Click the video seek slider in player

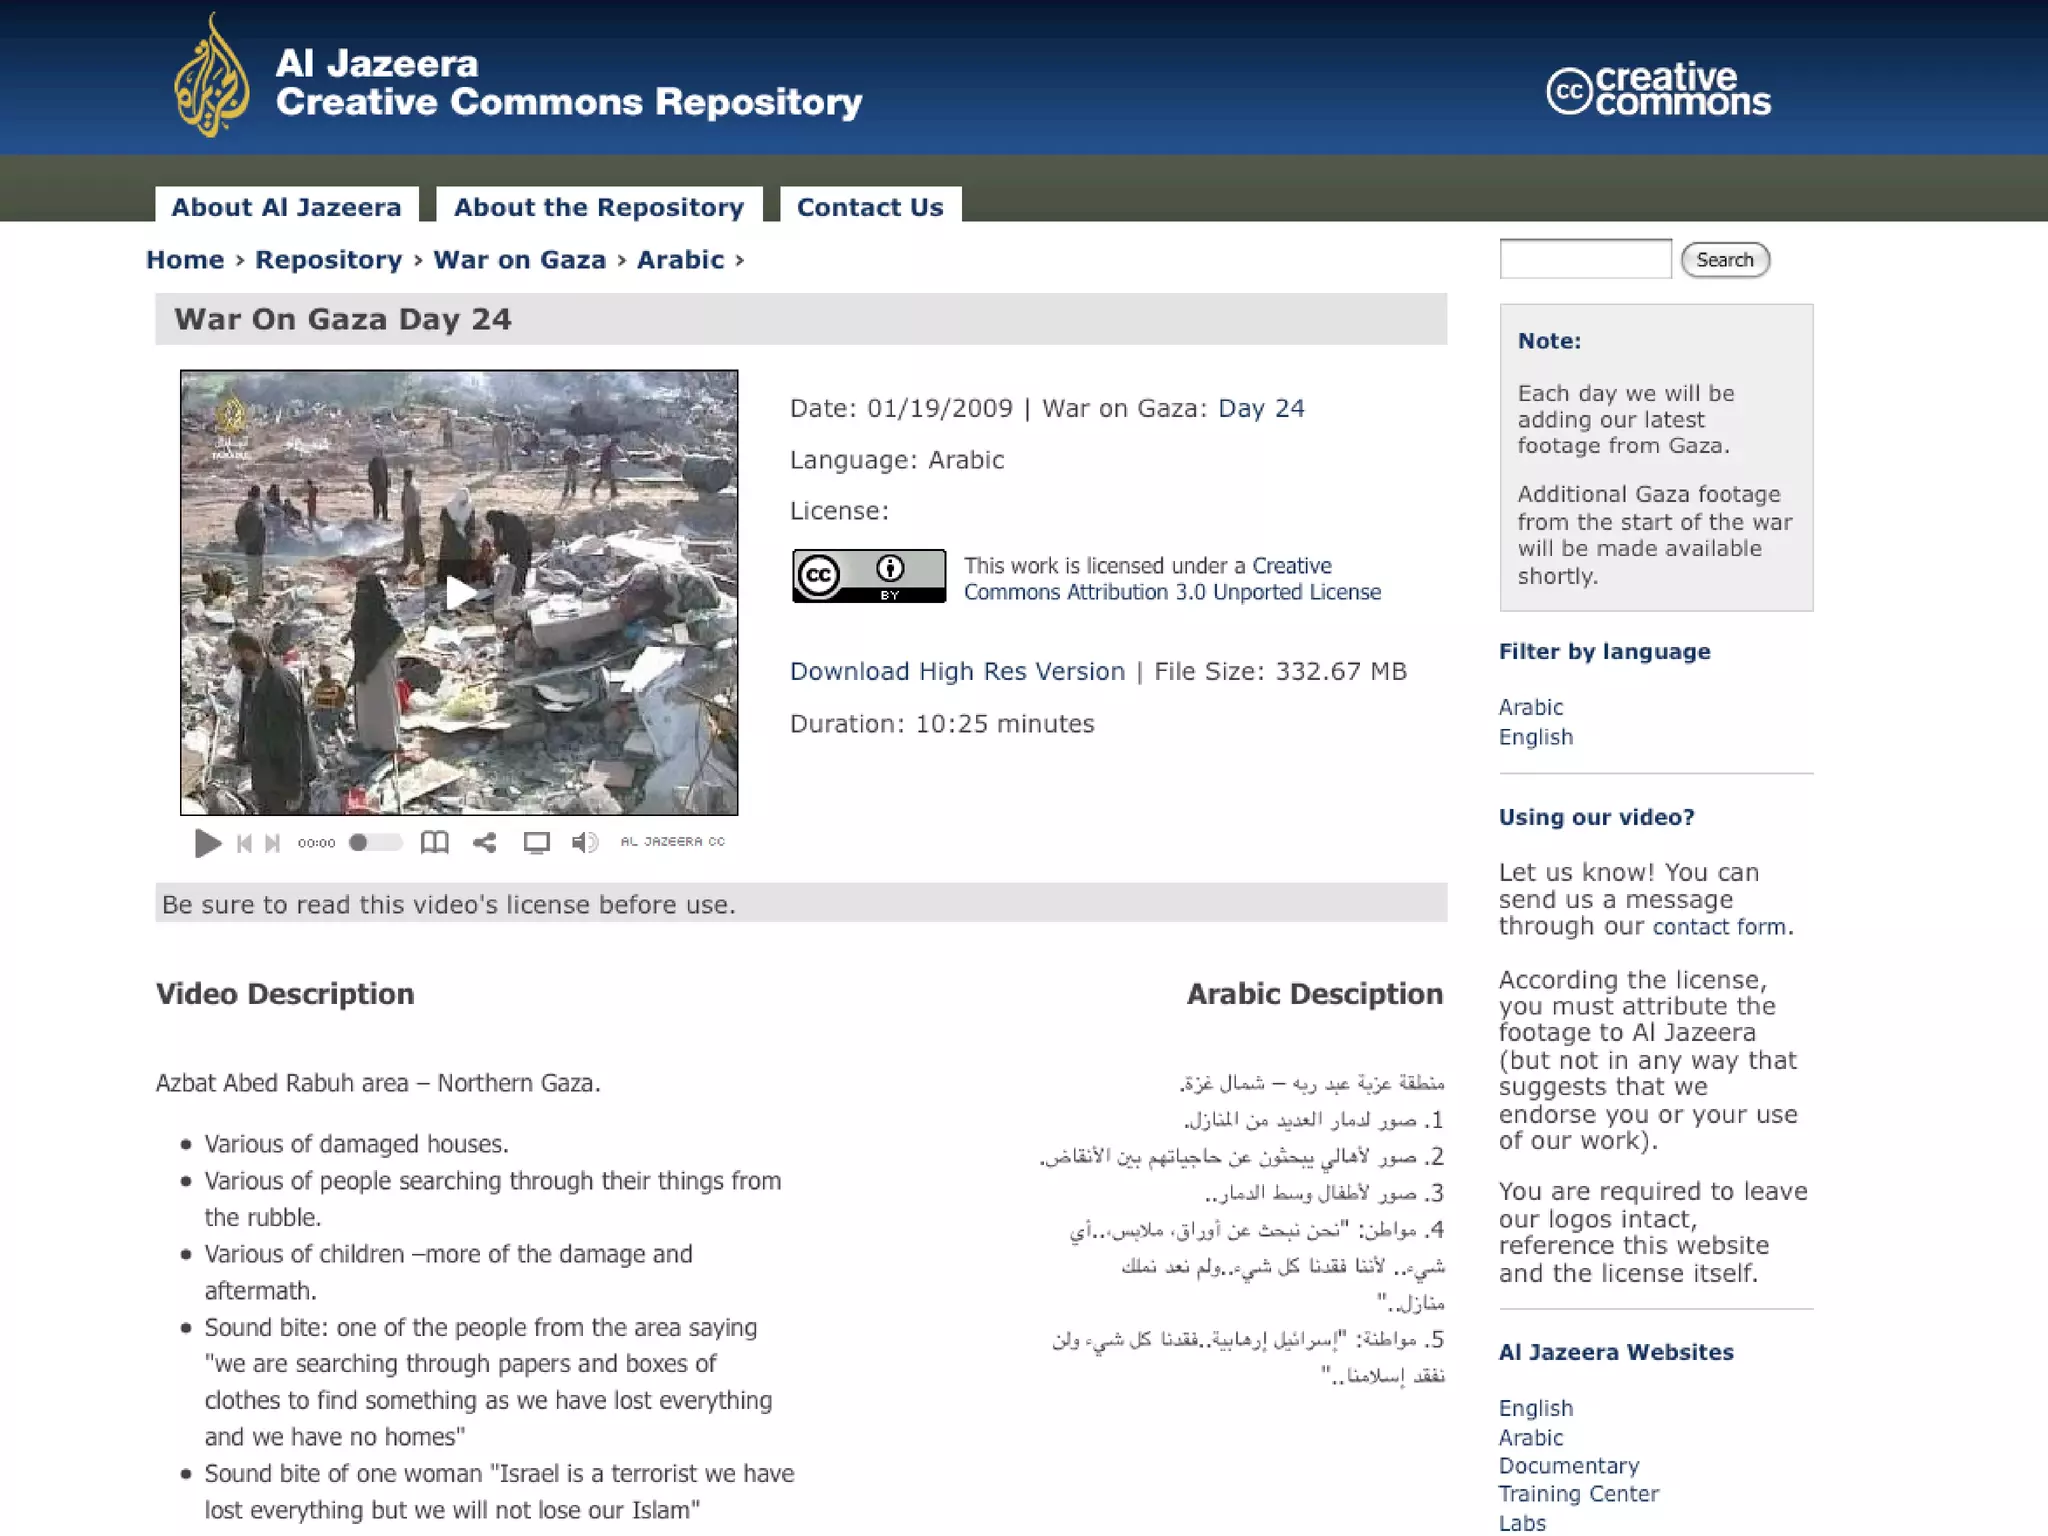tap(375, 843)
